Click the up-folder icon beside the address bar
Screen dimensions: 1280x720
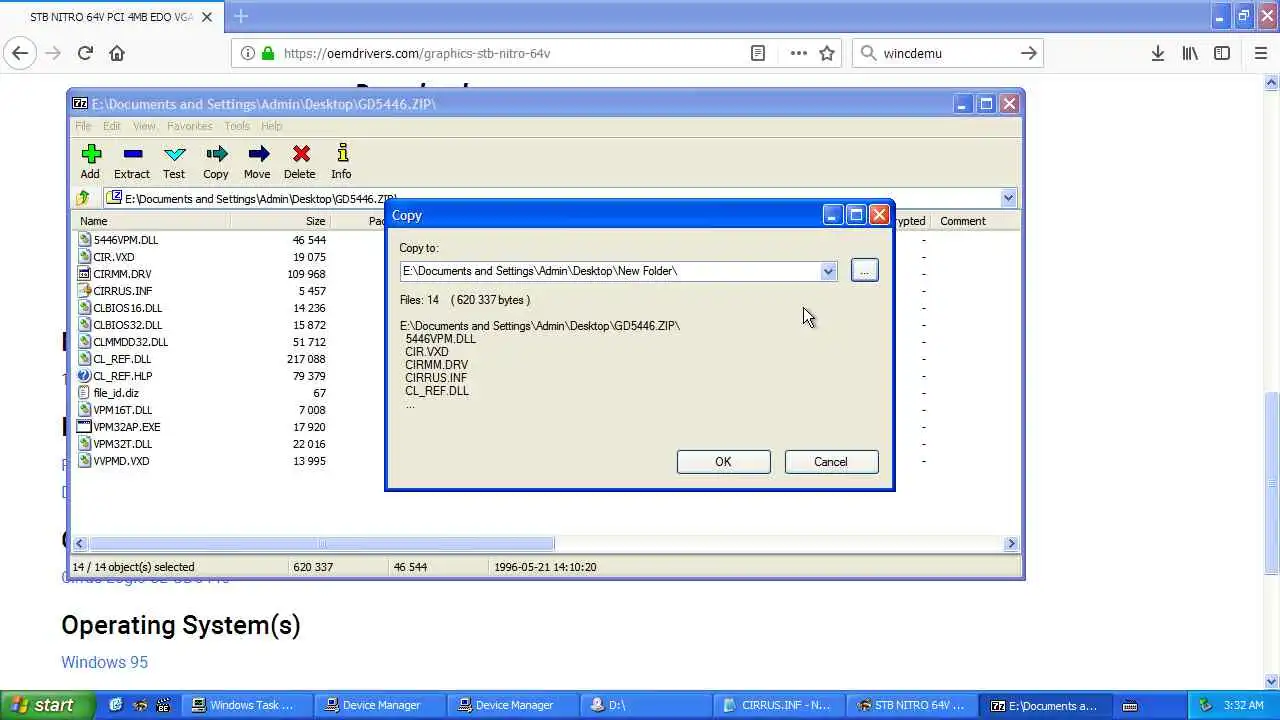(x=84, y=198)
